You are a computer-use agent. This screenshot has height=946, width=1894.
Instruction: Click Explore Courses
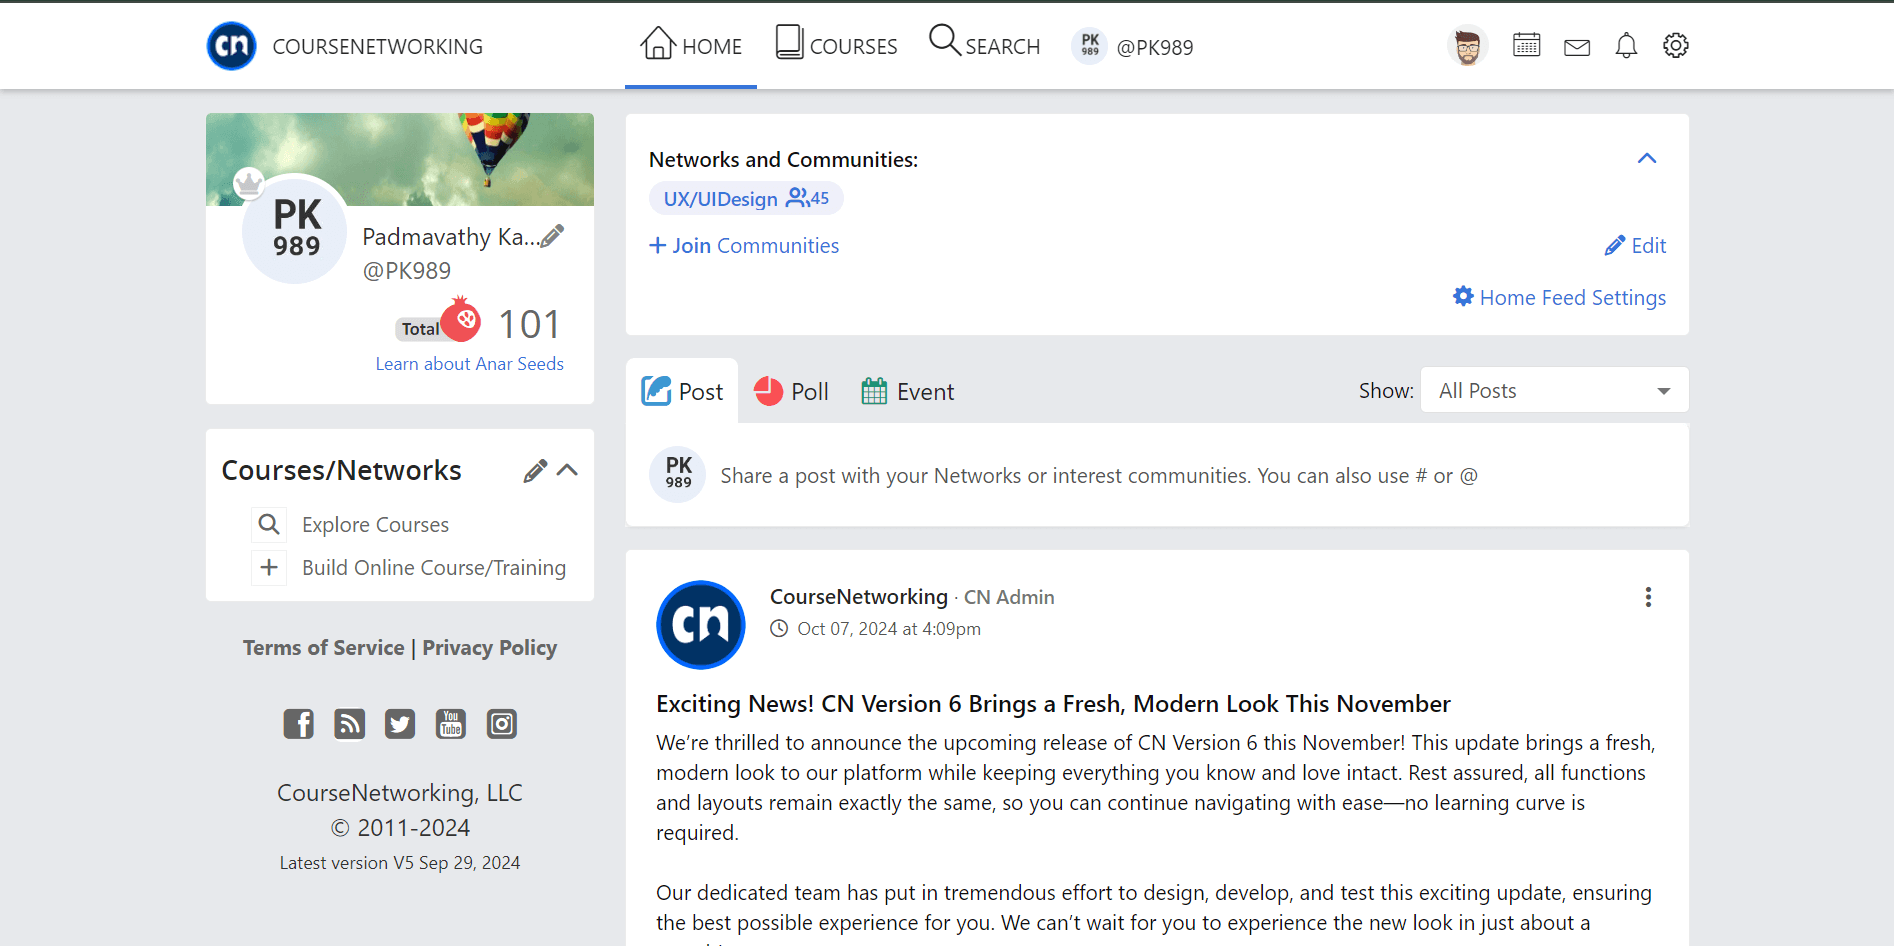(376, 525)
